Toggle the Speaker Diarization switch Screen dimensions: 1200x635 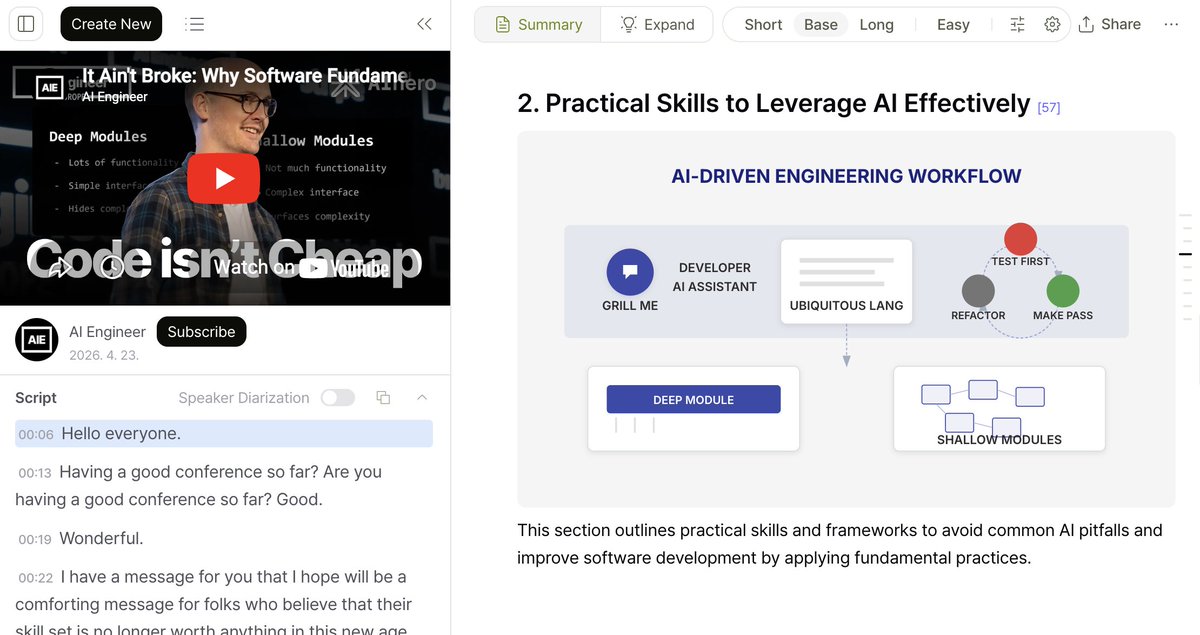[338, 398]
